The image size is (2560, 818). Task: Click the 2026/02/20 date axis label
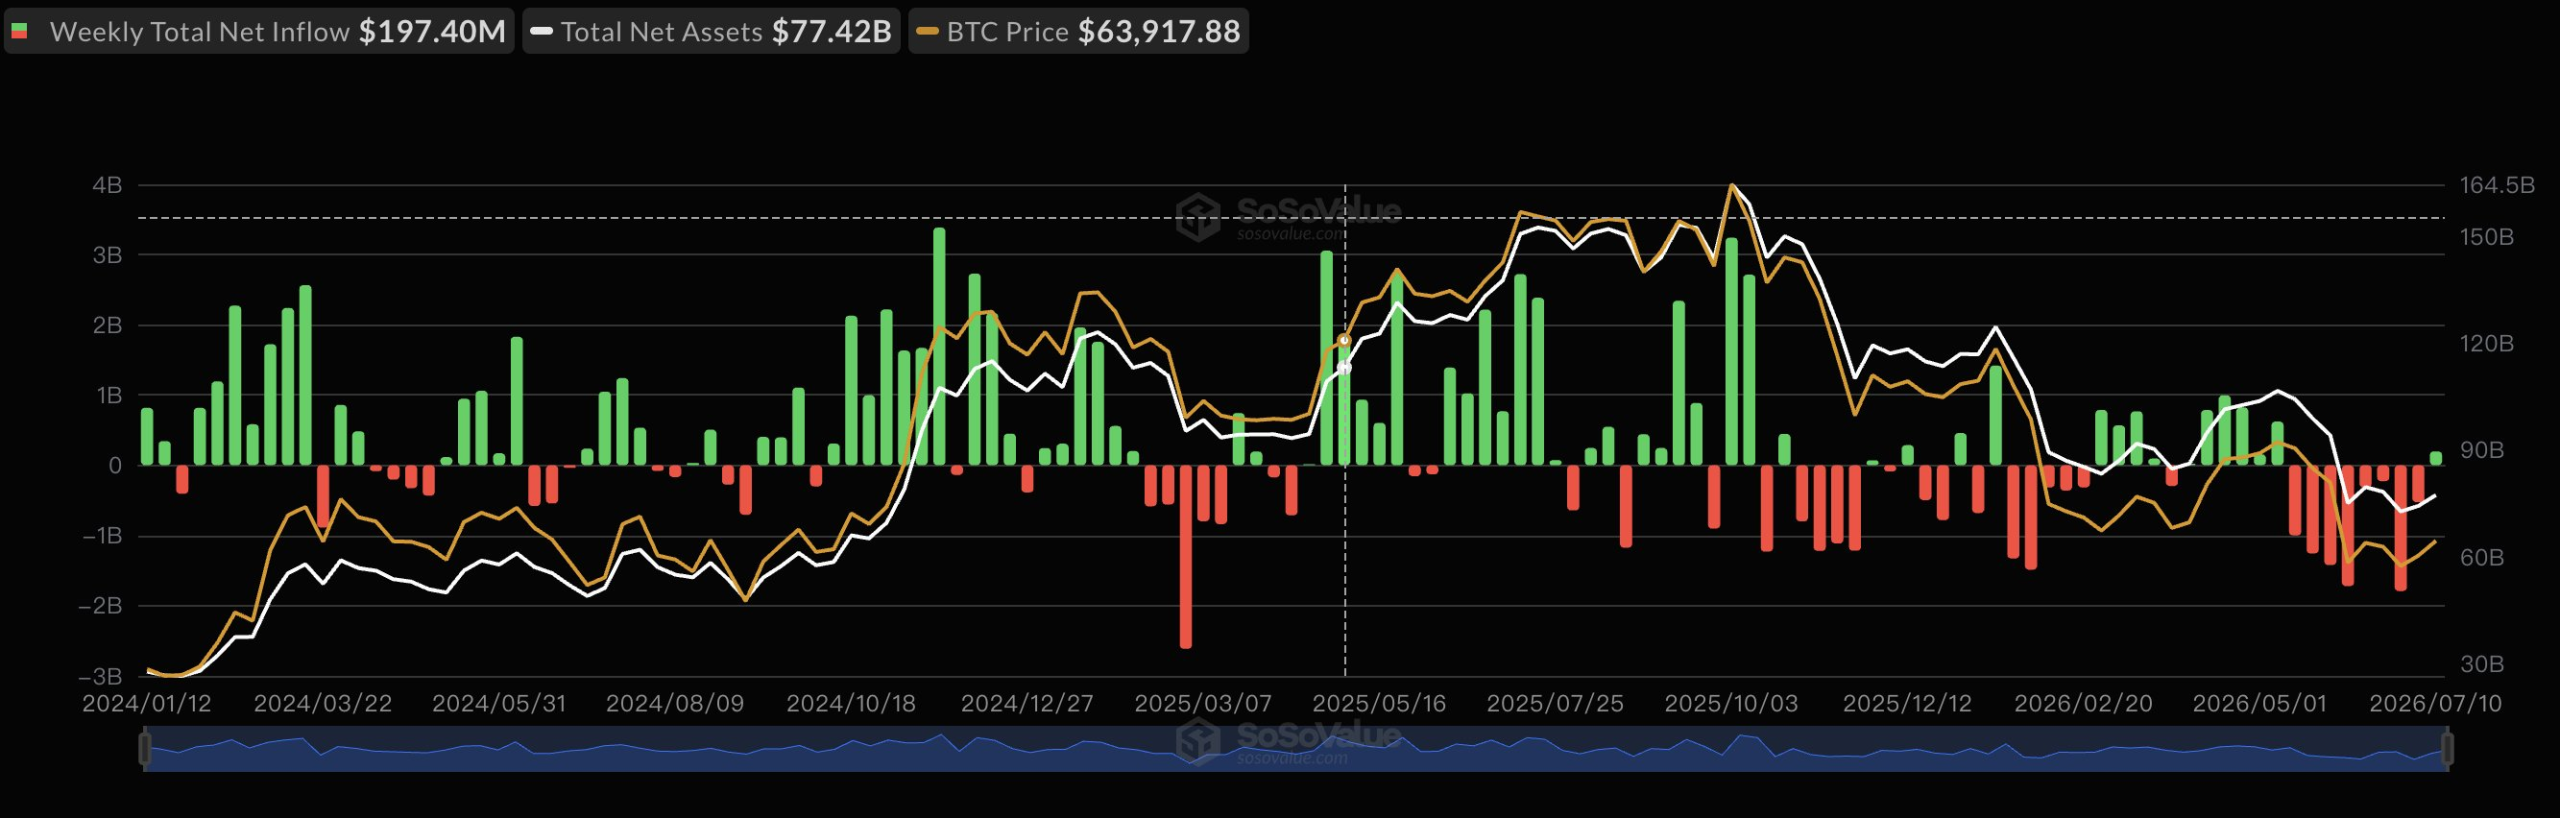tap(2083, 703)
